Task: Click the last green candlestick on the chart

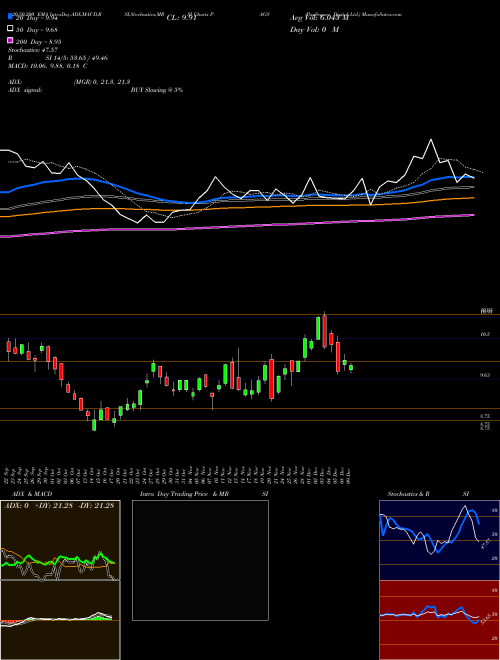Action: [x=351, y=367]
